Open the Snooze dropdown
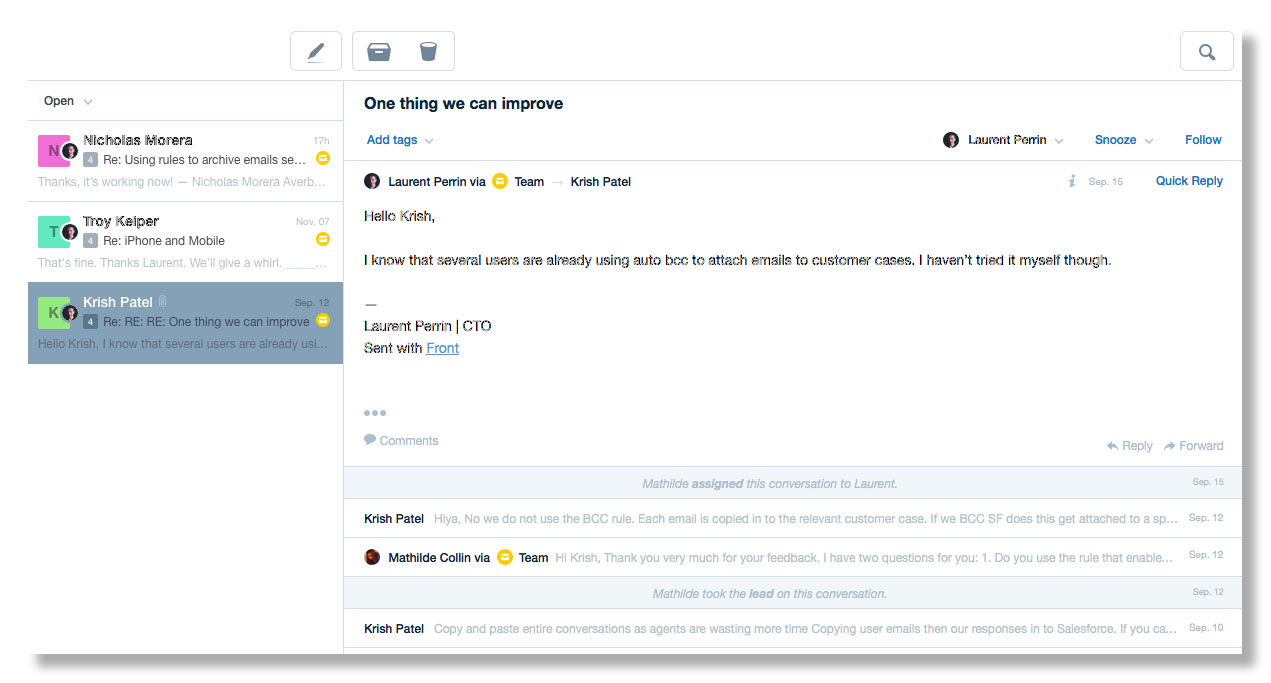 coord(1123,140)
